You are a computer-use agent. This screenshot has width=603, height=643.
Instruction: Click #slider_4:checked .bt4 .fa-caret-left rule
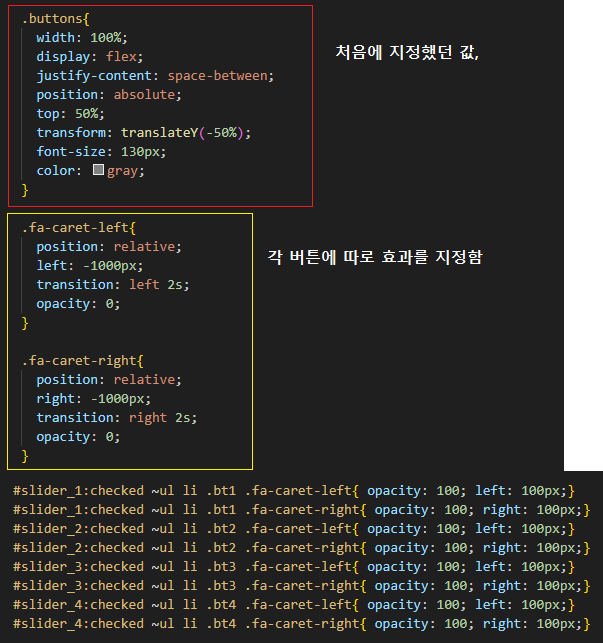click(x=294, y=605)
